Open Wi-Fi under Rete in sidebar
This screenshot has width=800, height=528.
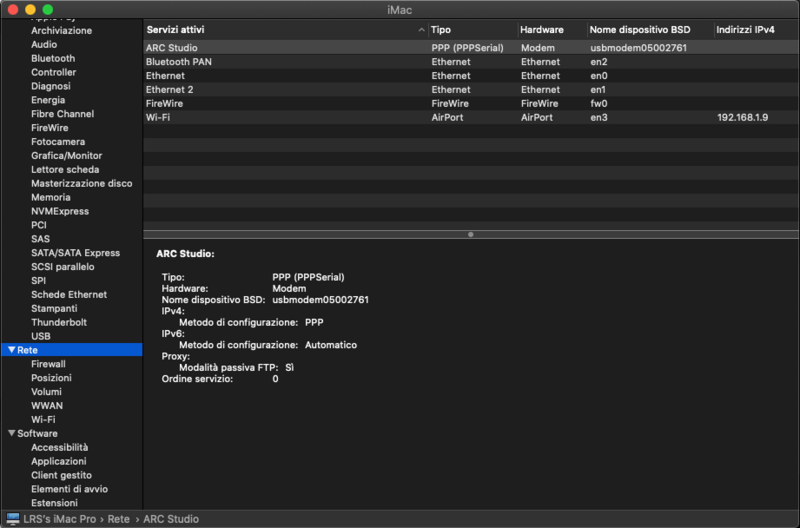tap(43, 420)
